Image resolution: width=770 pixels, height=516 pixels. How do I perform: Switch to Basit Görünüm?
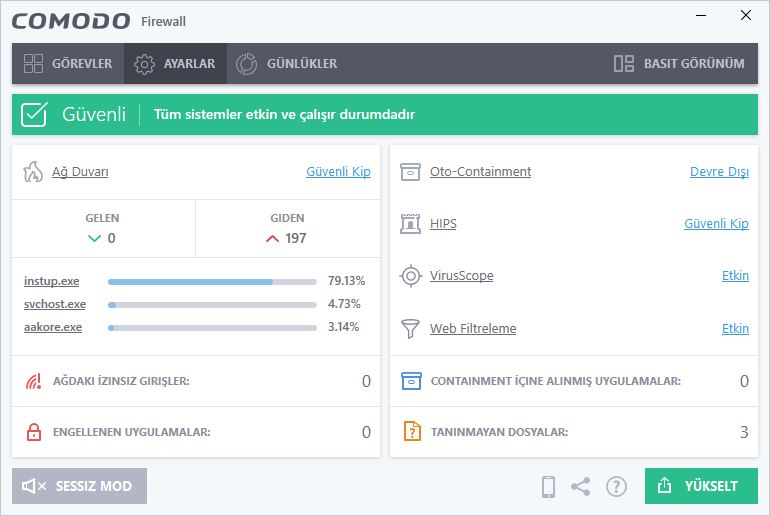click(680, 63)
